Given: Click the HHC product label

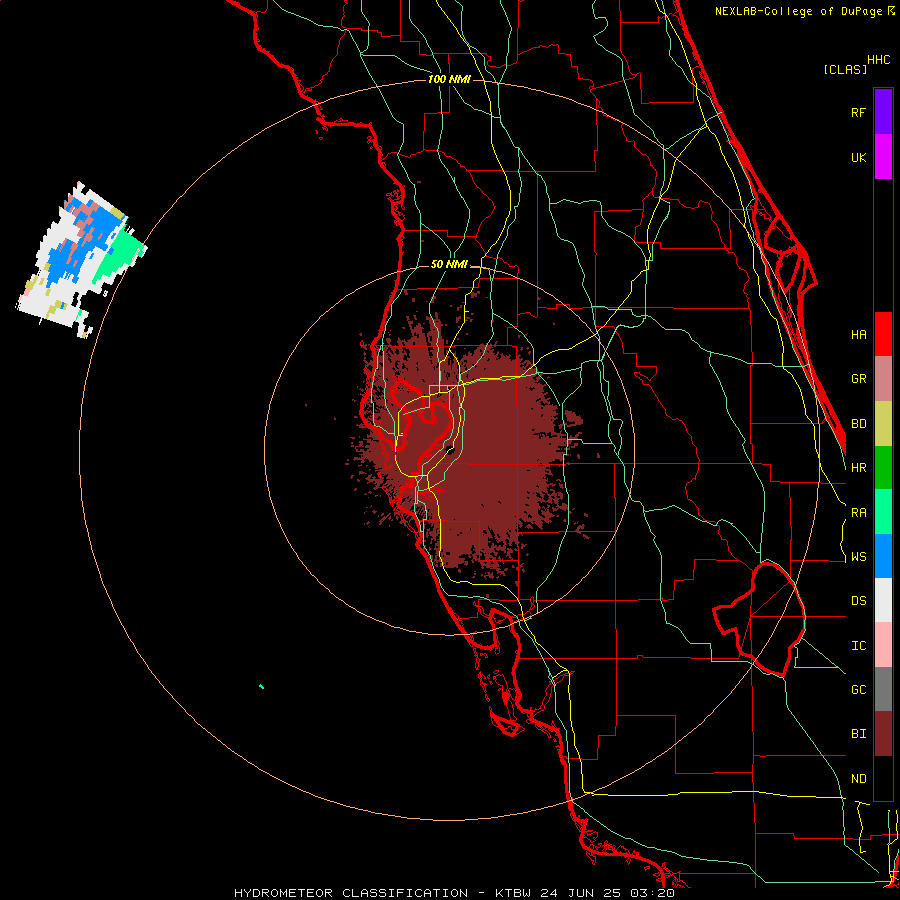Looking at the screenshot, I should point(878,60).
